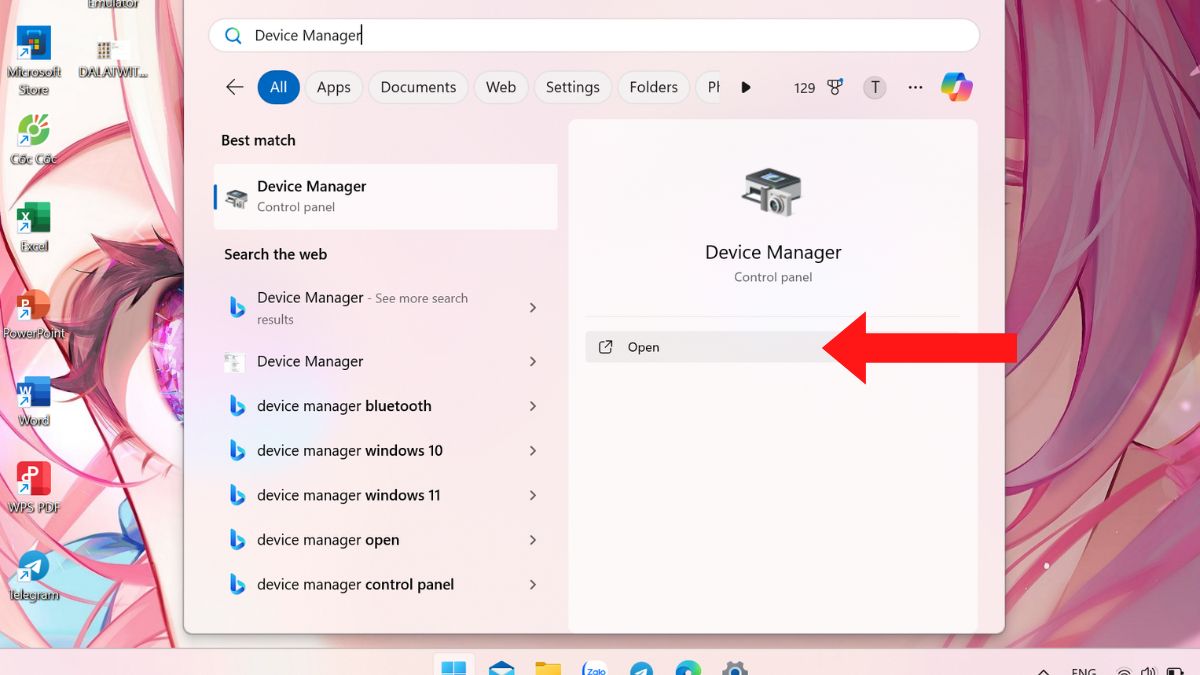The width and height of the screenshot is (1200, 675).
Task: Expand 'device manager windows 11' chevron
Action: click(533, 495)
